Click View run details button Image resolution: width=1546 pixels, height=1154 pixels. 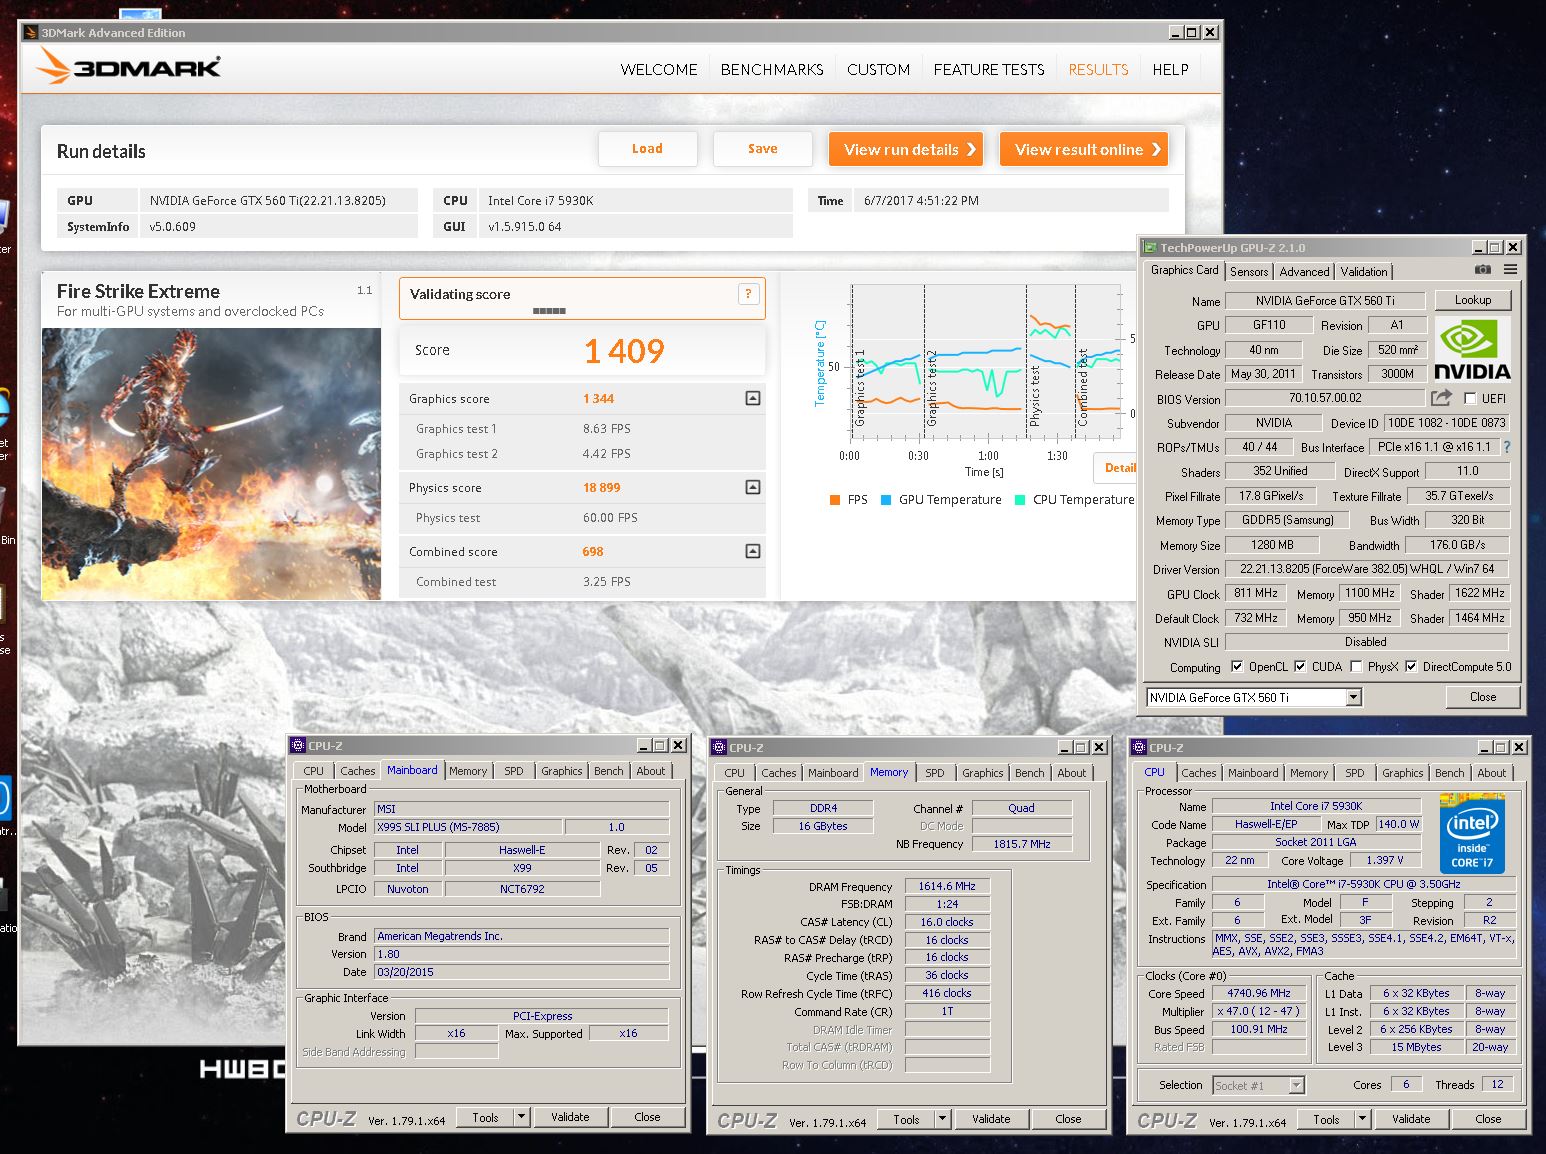906,149
